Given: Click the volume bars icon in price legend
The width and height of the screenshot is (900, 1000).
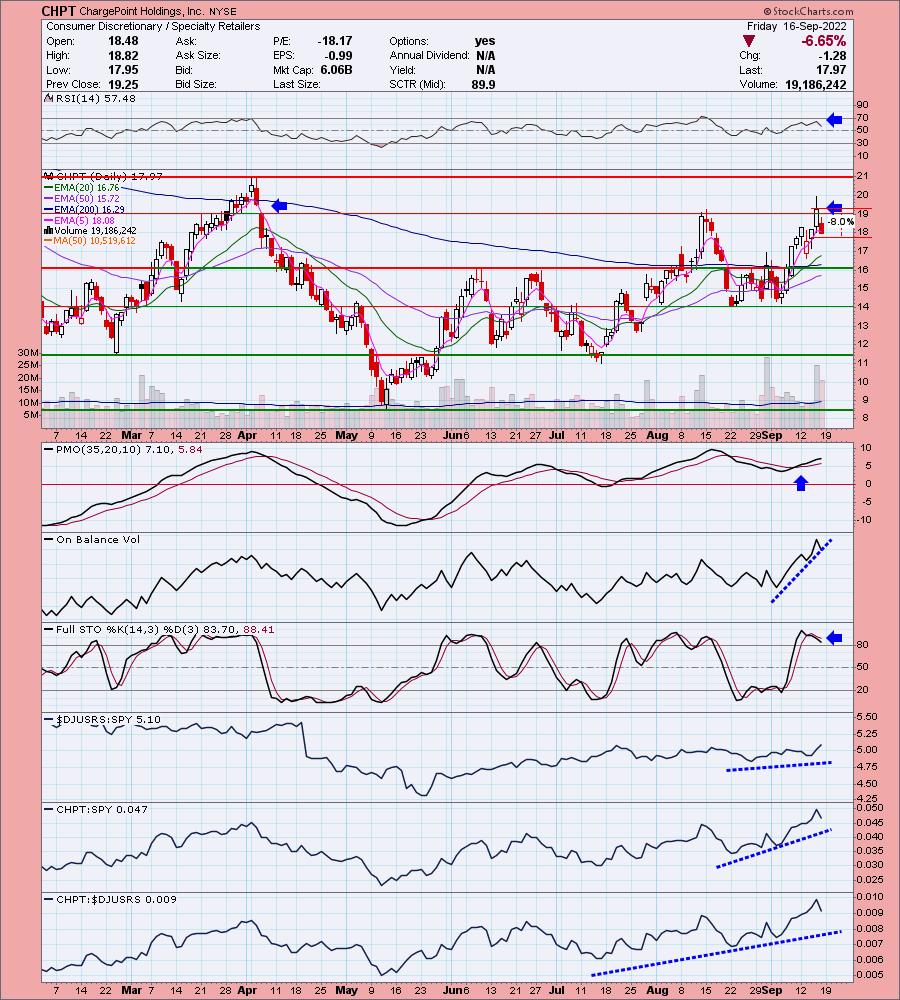Looking at the screenshot, I should click(x=48, y=230).
